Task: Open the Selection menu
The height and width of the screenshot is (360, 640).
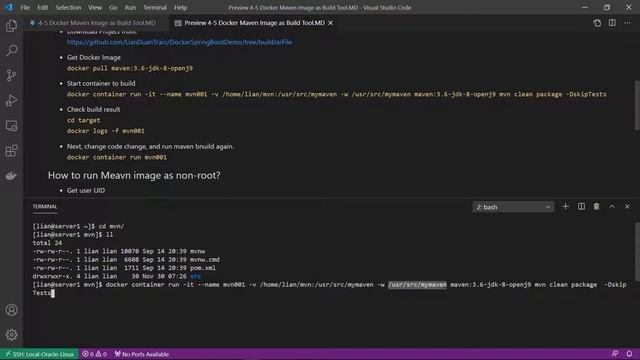Action: 68,7
